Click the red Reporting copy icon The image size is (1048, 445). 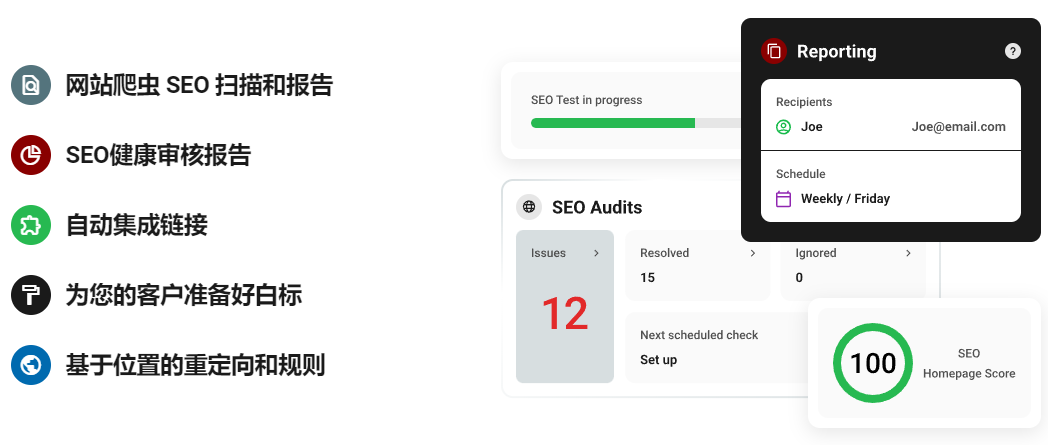click(x=774, y=51)
